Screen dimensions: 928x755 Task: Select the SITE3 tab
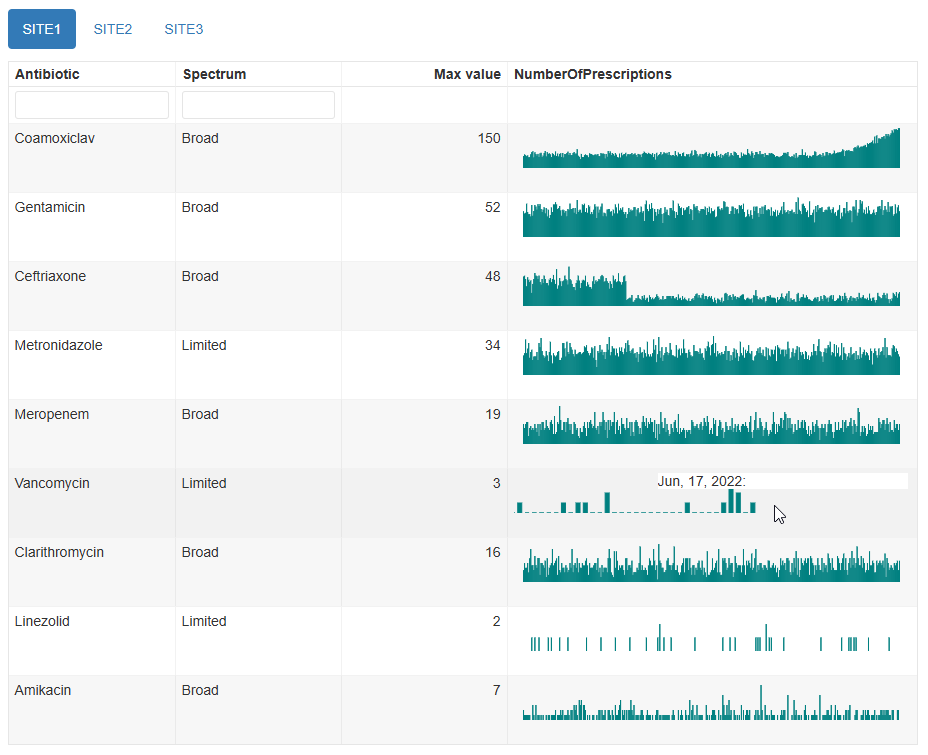[x=184, y=29]
